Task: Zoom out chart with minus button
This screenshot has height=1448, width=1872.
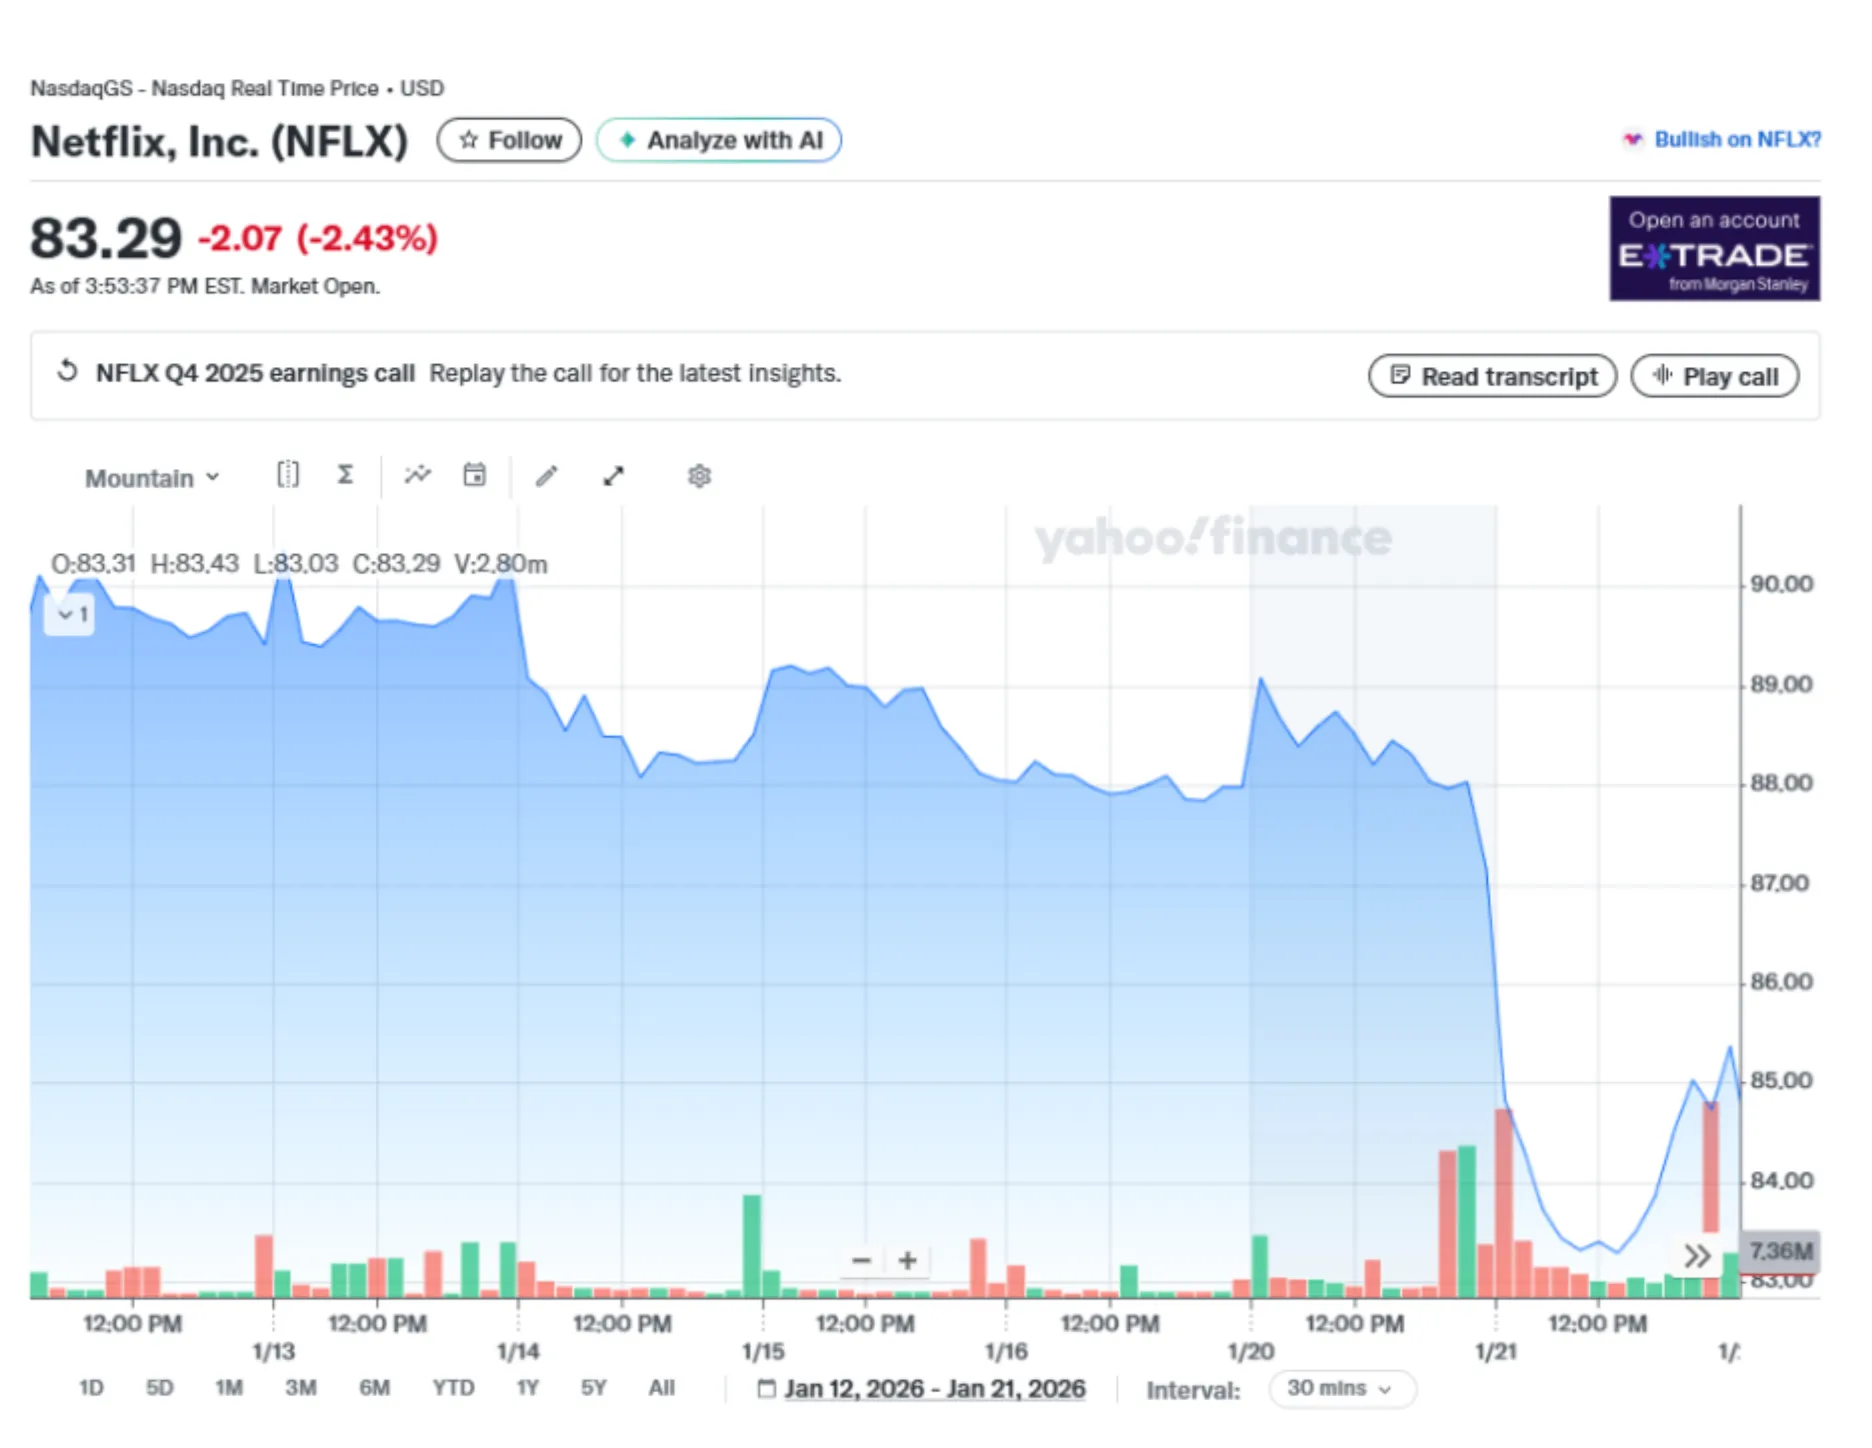Action: point(861,1260)
